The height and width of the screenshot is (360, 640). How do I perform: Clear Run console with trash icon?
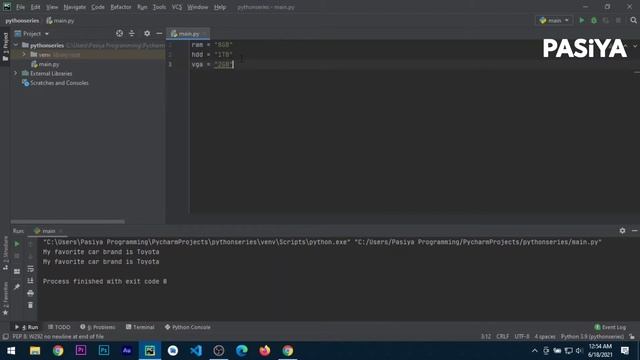pyautogui.click(x=30, y=305)
